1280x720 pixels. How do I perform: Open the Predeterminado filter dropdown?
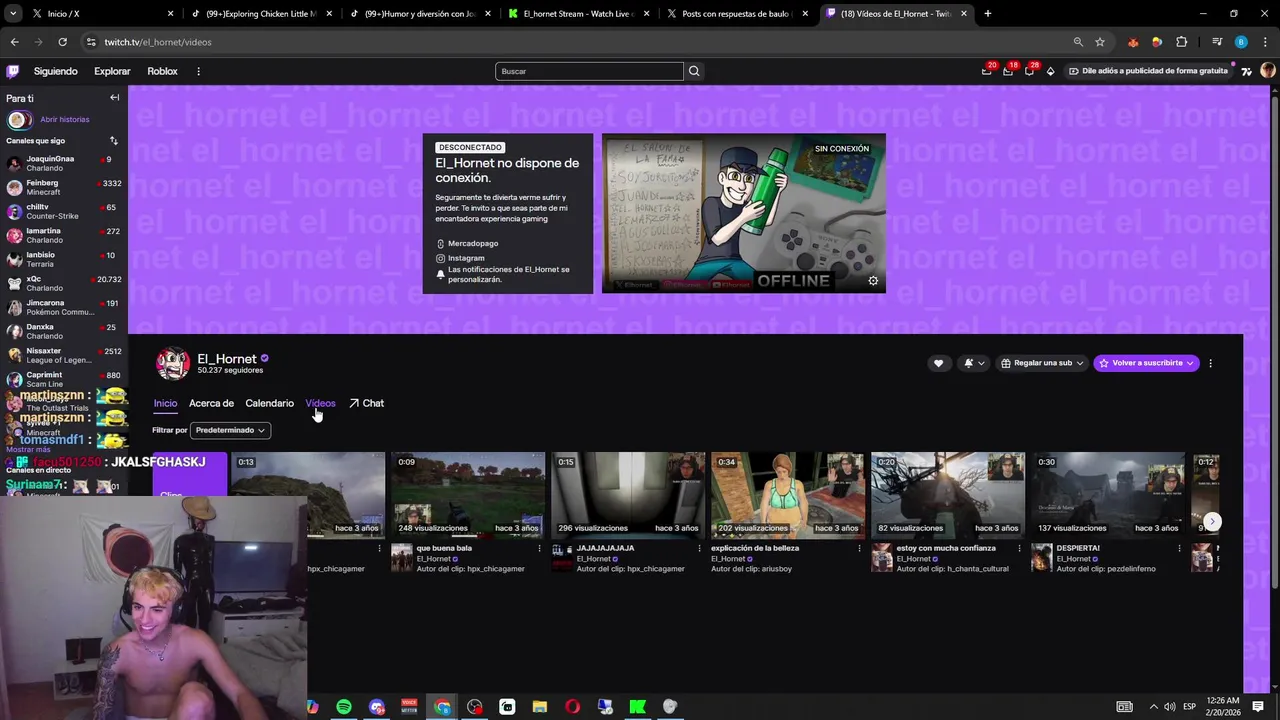click(x=230, y=430)
